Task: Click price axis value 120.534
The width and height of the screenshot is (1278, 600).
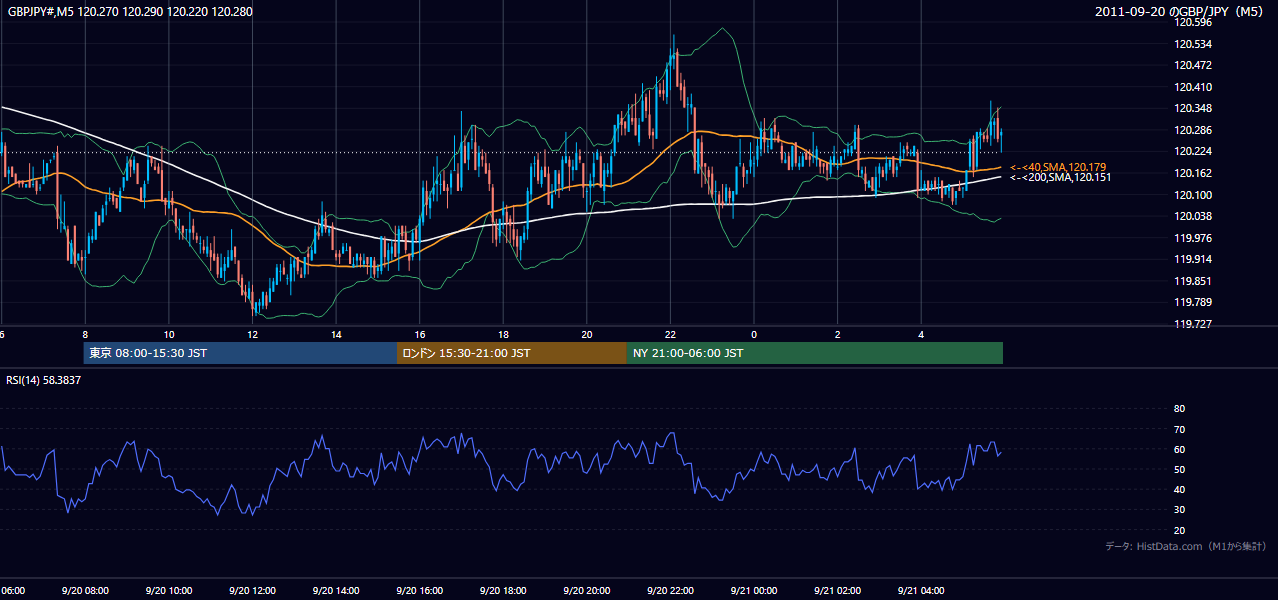Action: (1192, 44)
